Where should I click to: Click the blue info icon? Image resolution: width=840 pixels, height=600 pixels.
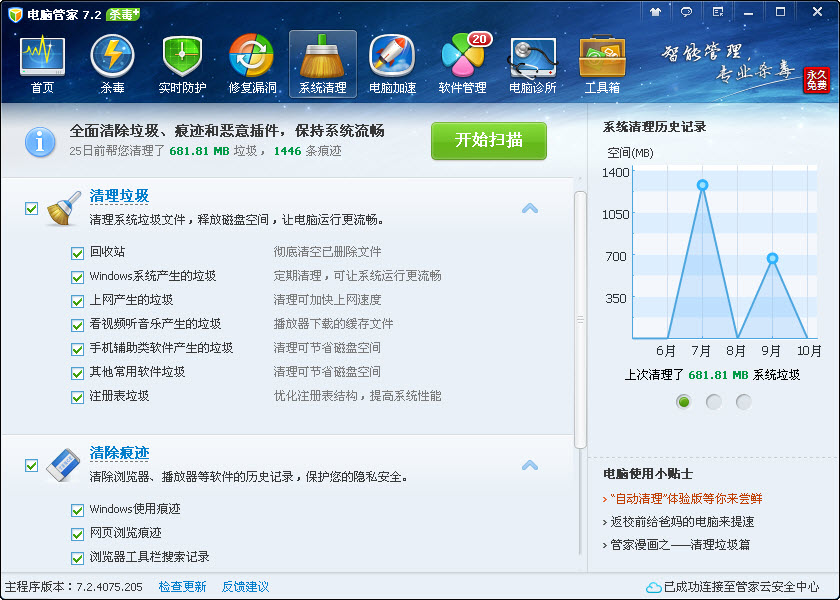(40, 142)
